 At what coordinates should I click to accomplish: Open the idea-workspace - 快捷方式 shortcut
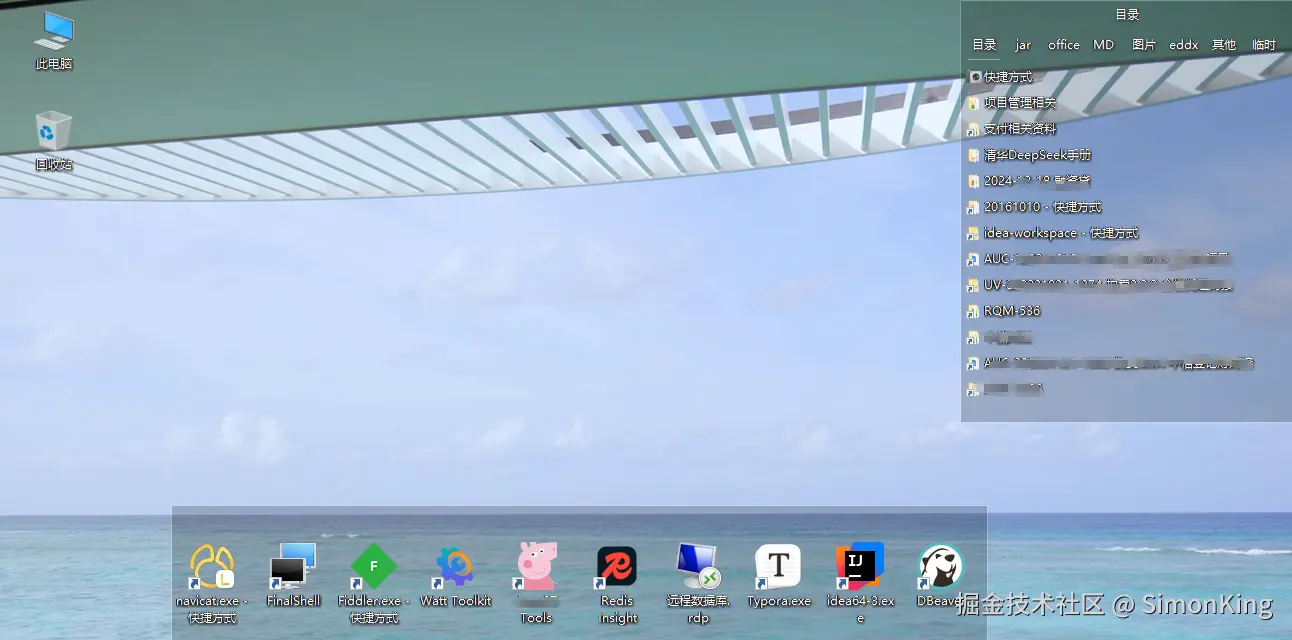[1053, 233]
